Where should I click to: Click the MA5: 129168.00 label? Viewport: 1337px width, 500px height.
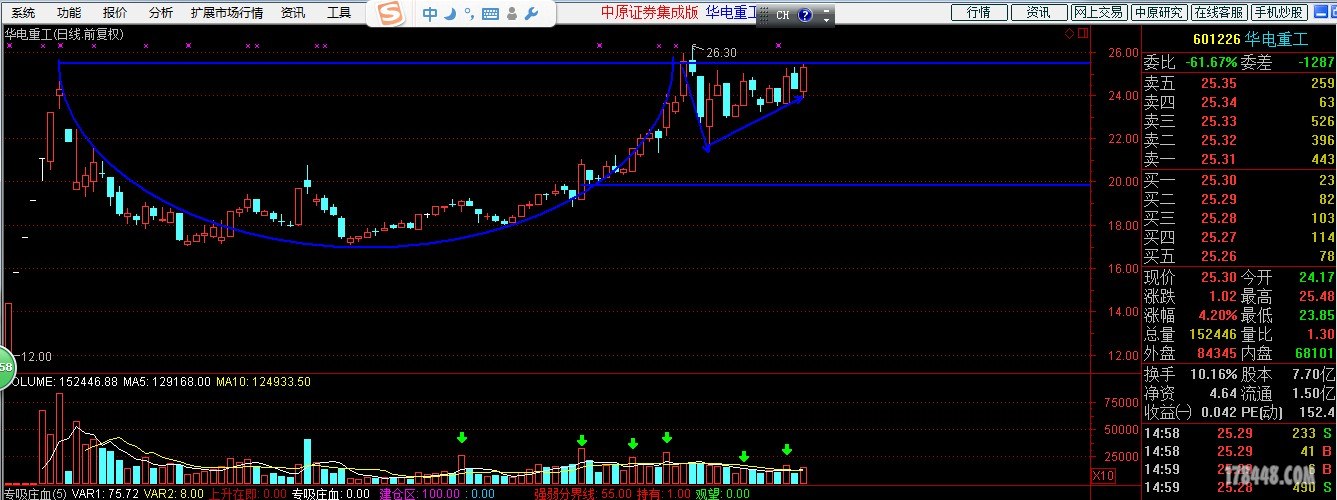click(168, 381)
